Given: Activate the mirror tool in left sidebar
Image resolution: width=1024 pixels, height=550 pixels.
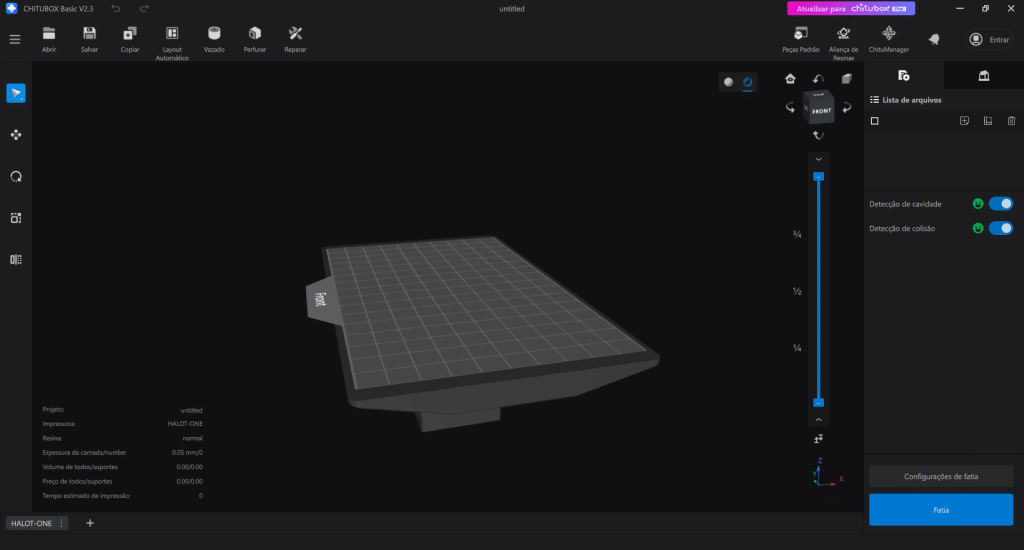Looking at the screenshot, I should coord(16,259).
